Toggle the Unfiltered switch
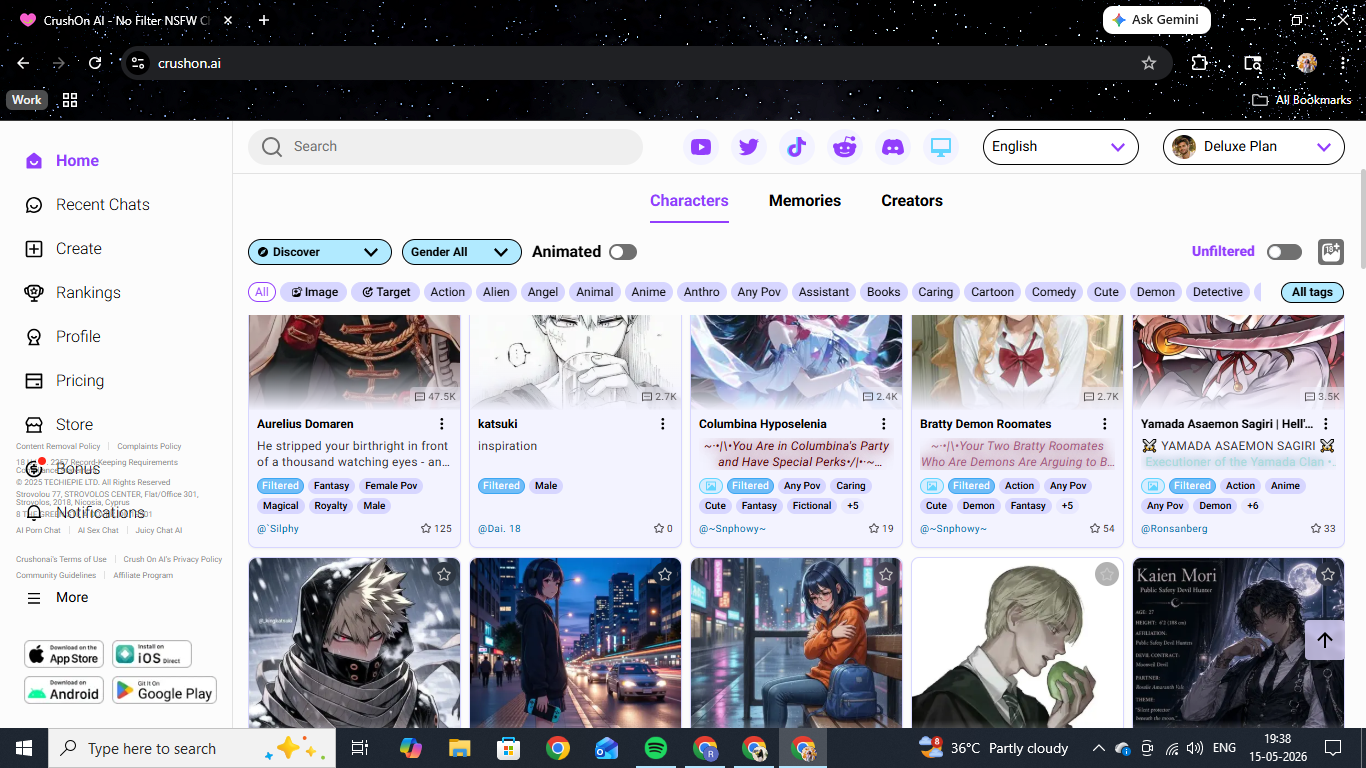Screen dimensions: 1366x768 (1284, 252)
